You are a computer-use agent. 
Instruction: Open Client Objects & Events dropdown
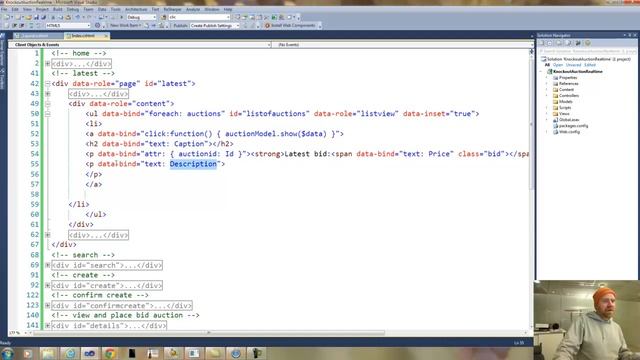click(142, 44)
